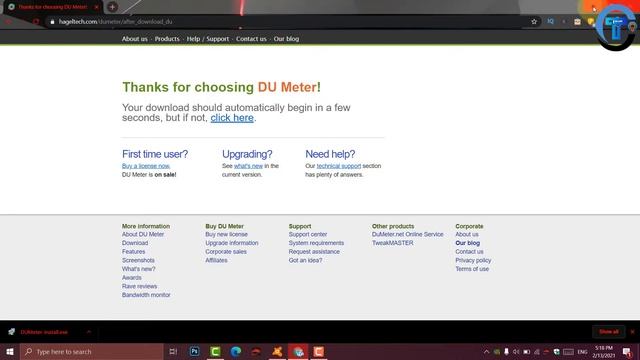This screenshot has width=640, height=360.
Task: Open the Download footer link
Action: click(x=135, y=243)
